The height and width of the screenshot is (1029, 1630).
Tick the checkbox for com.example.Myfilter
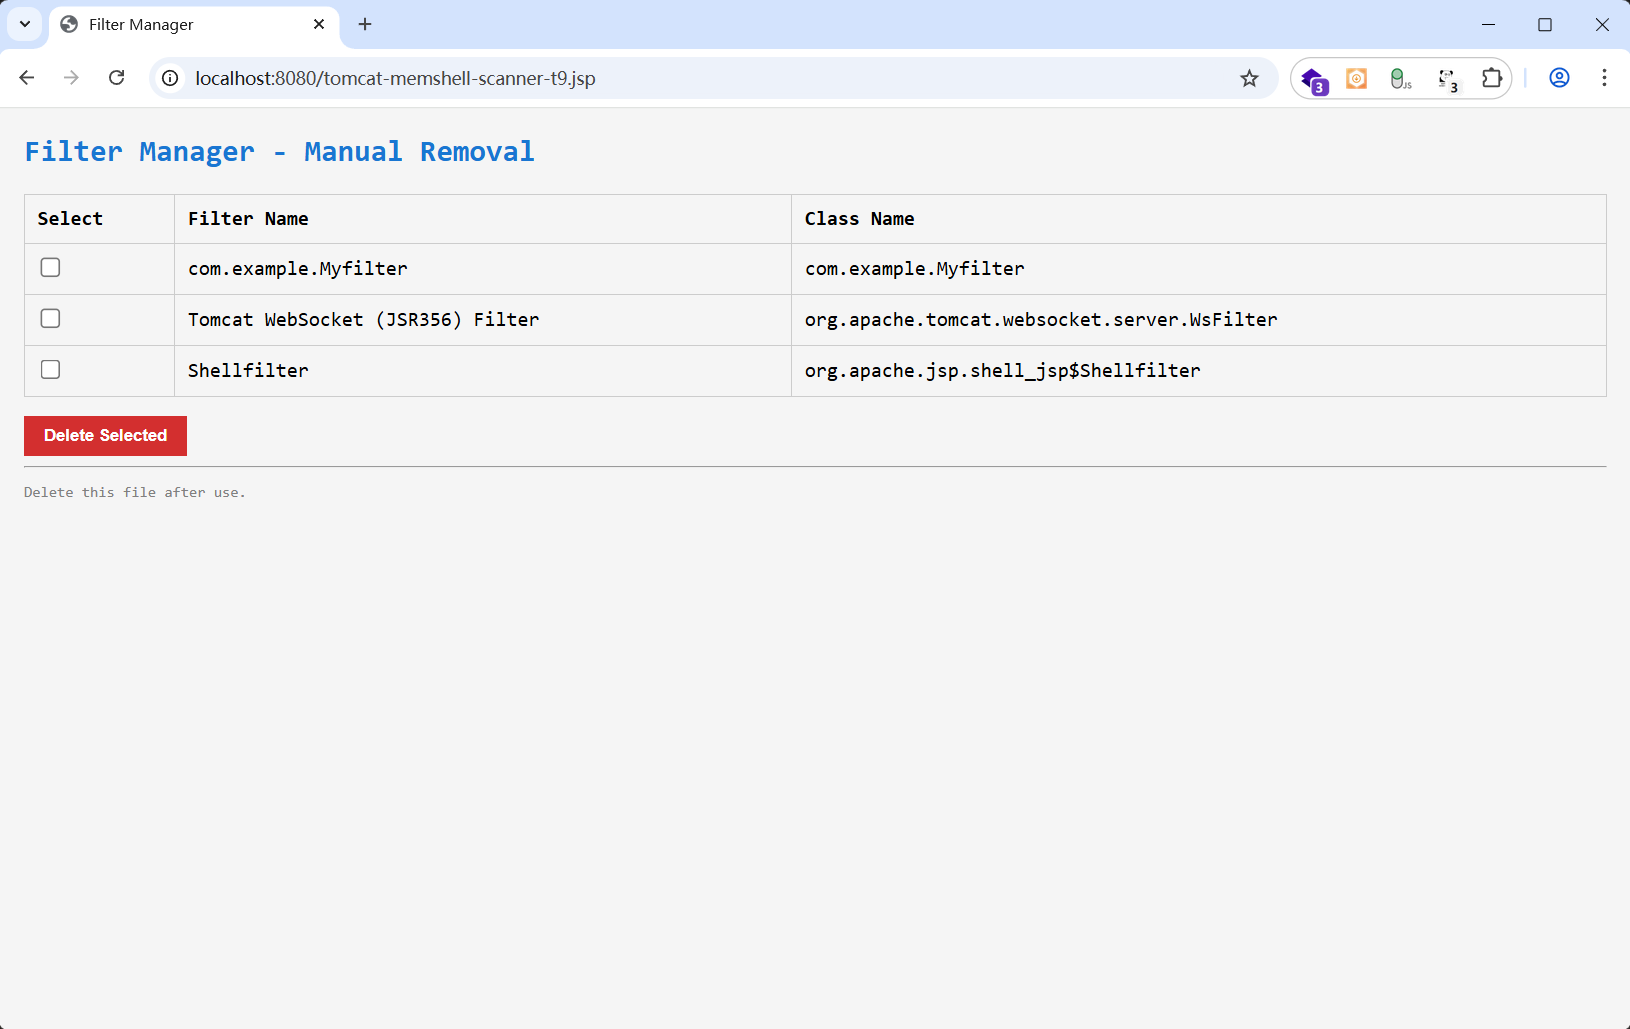[x=50, y=267]
